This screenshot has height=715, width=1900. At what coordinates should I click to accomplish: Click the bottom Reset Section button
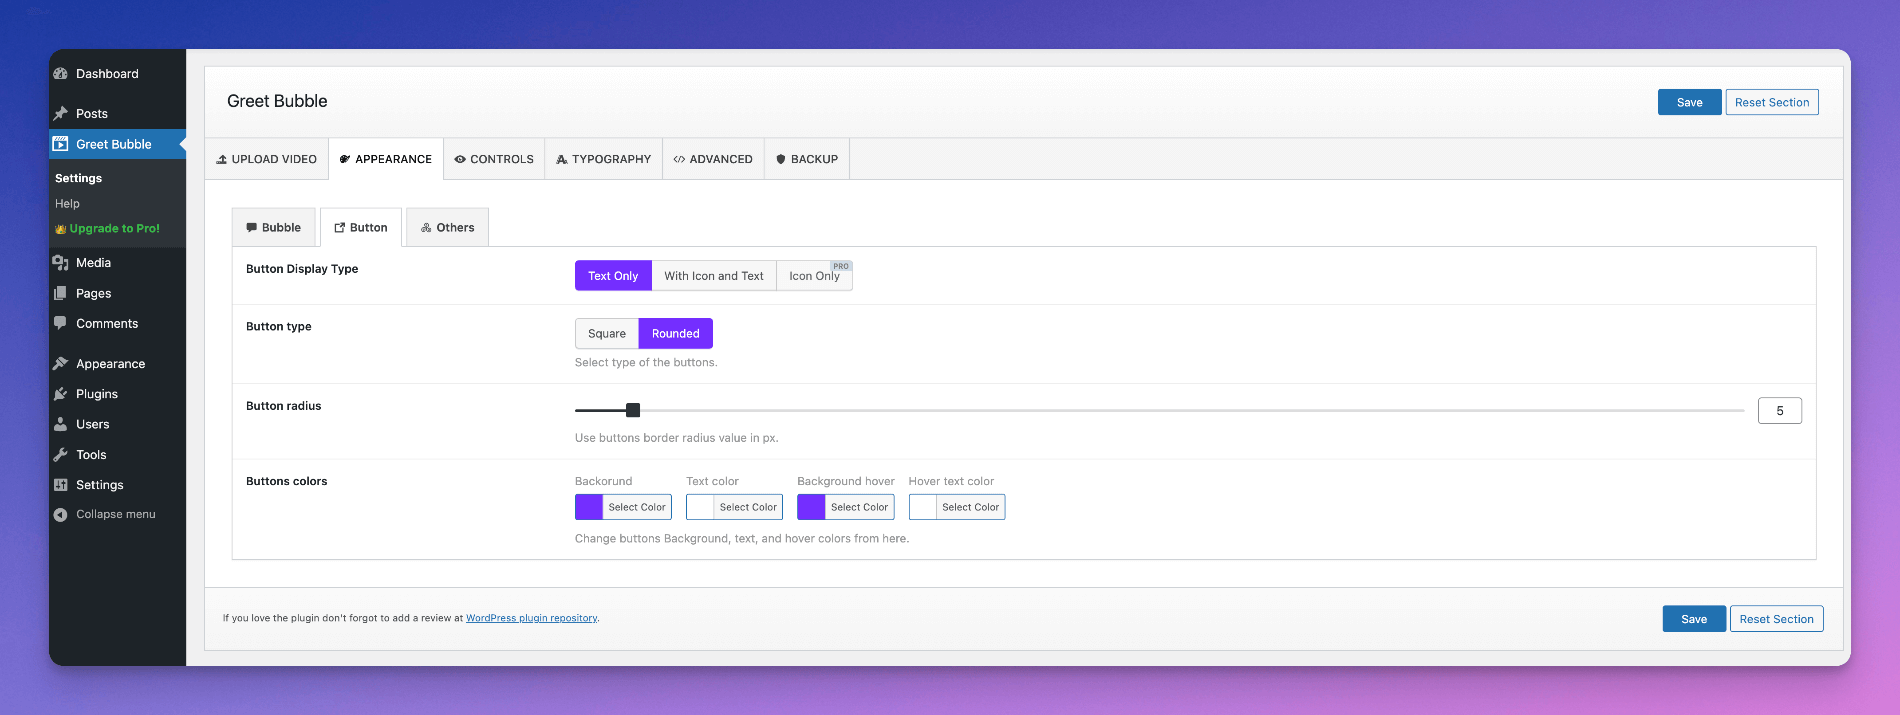[1777, 619]
